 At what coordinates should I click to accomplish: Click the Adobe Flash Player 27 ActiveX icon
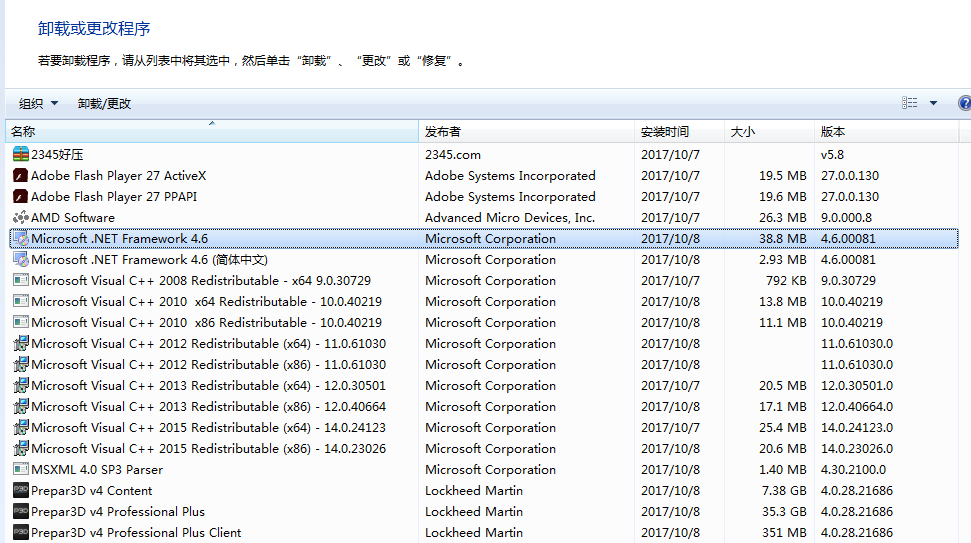pyautogui.click(x=20, y=175)
